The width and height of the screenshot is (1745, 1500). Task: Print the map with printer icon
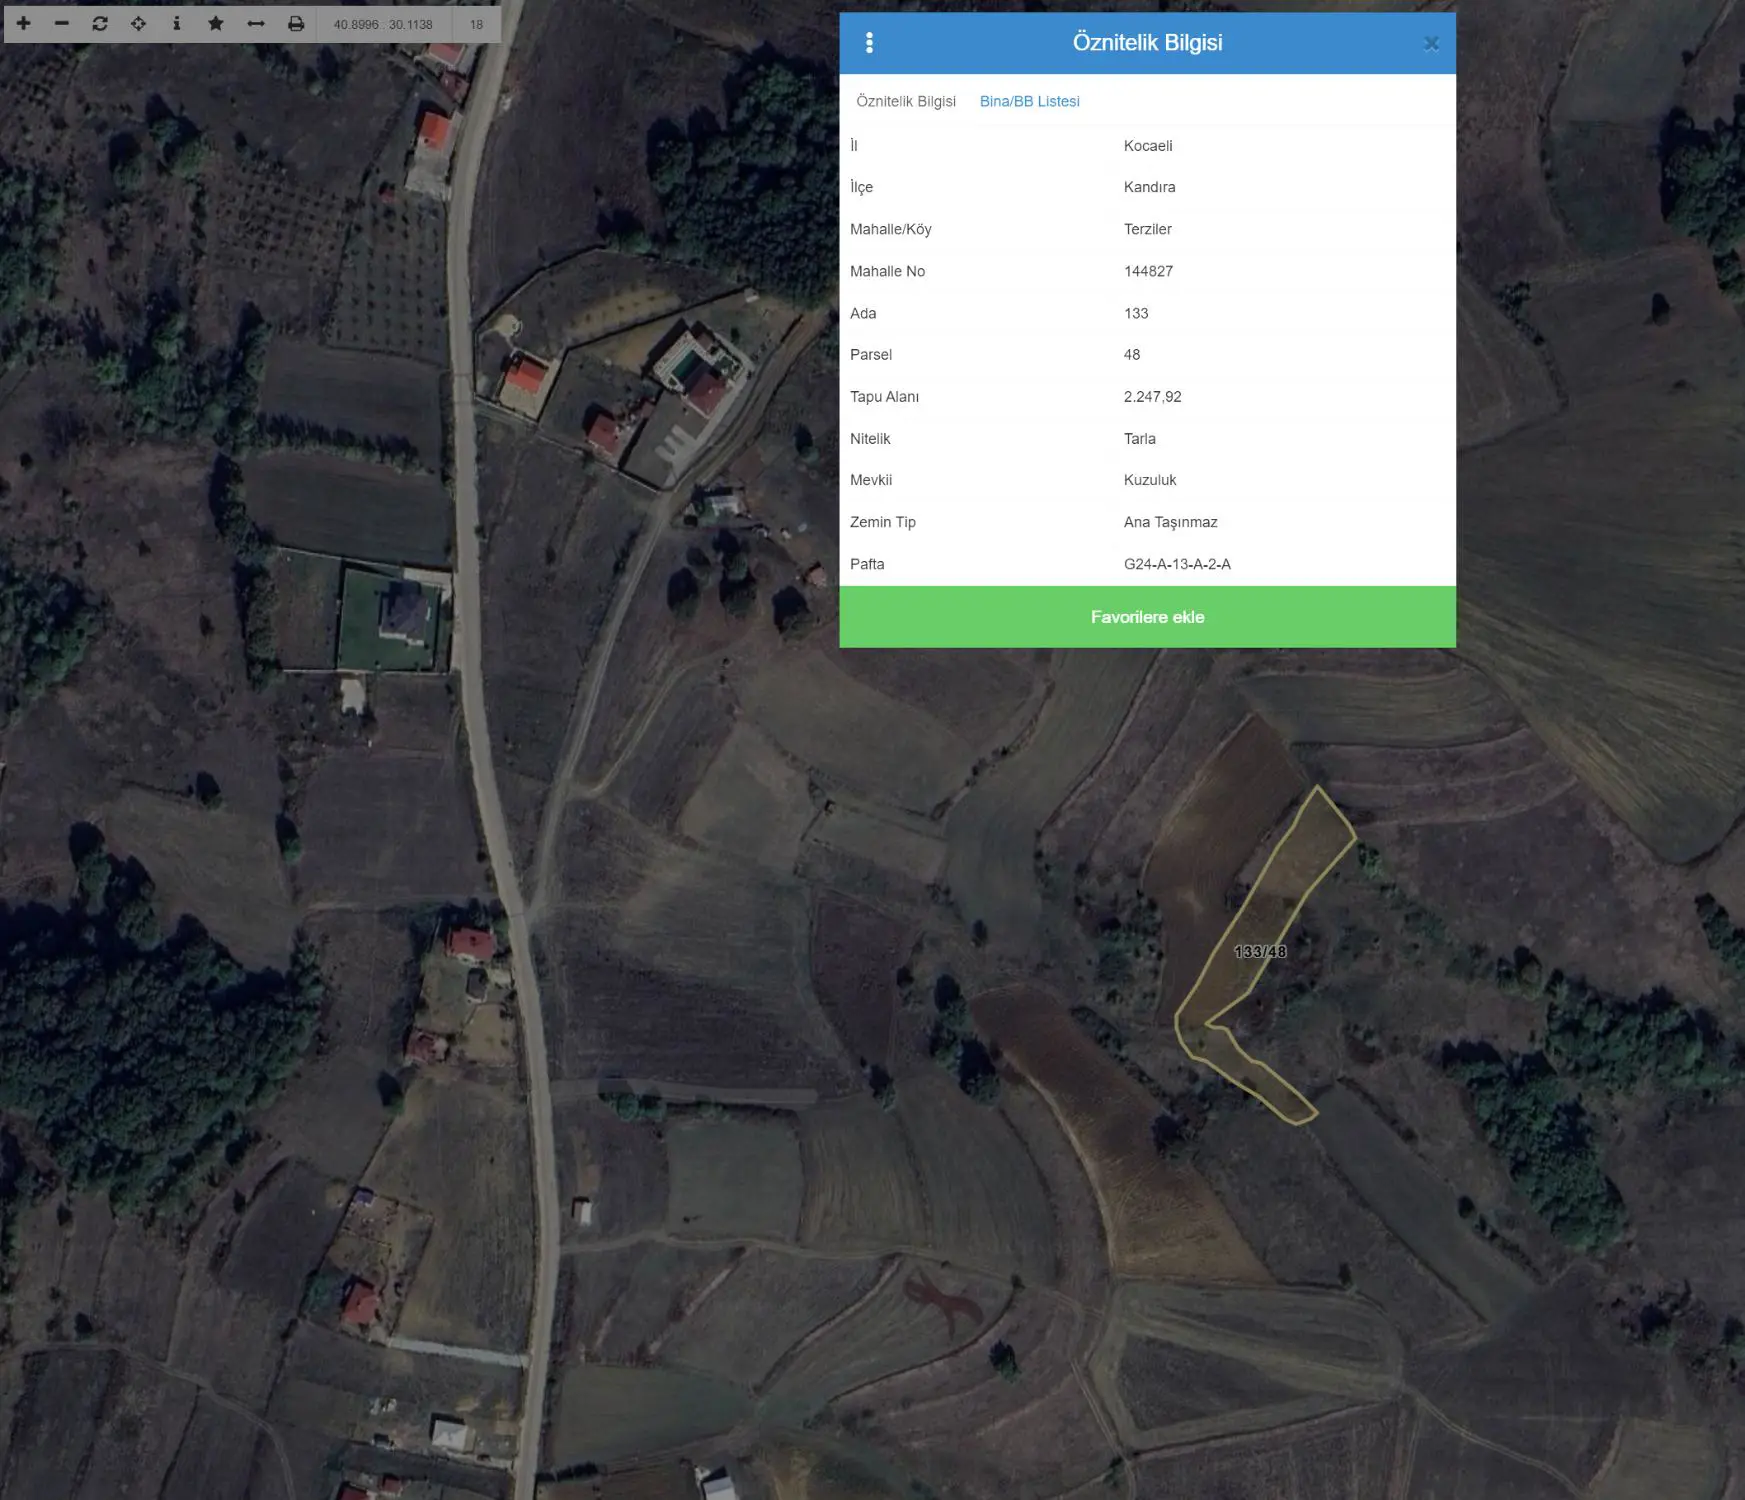(x=296, y=23)
